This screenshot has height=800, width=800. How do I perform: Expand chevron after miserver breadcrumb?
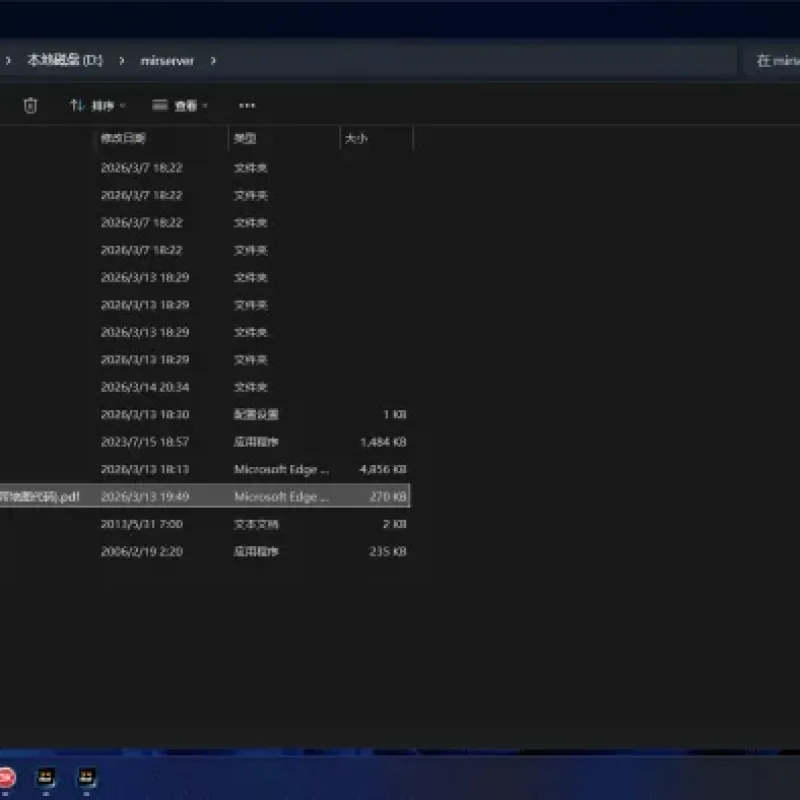[x=213, y=61]
